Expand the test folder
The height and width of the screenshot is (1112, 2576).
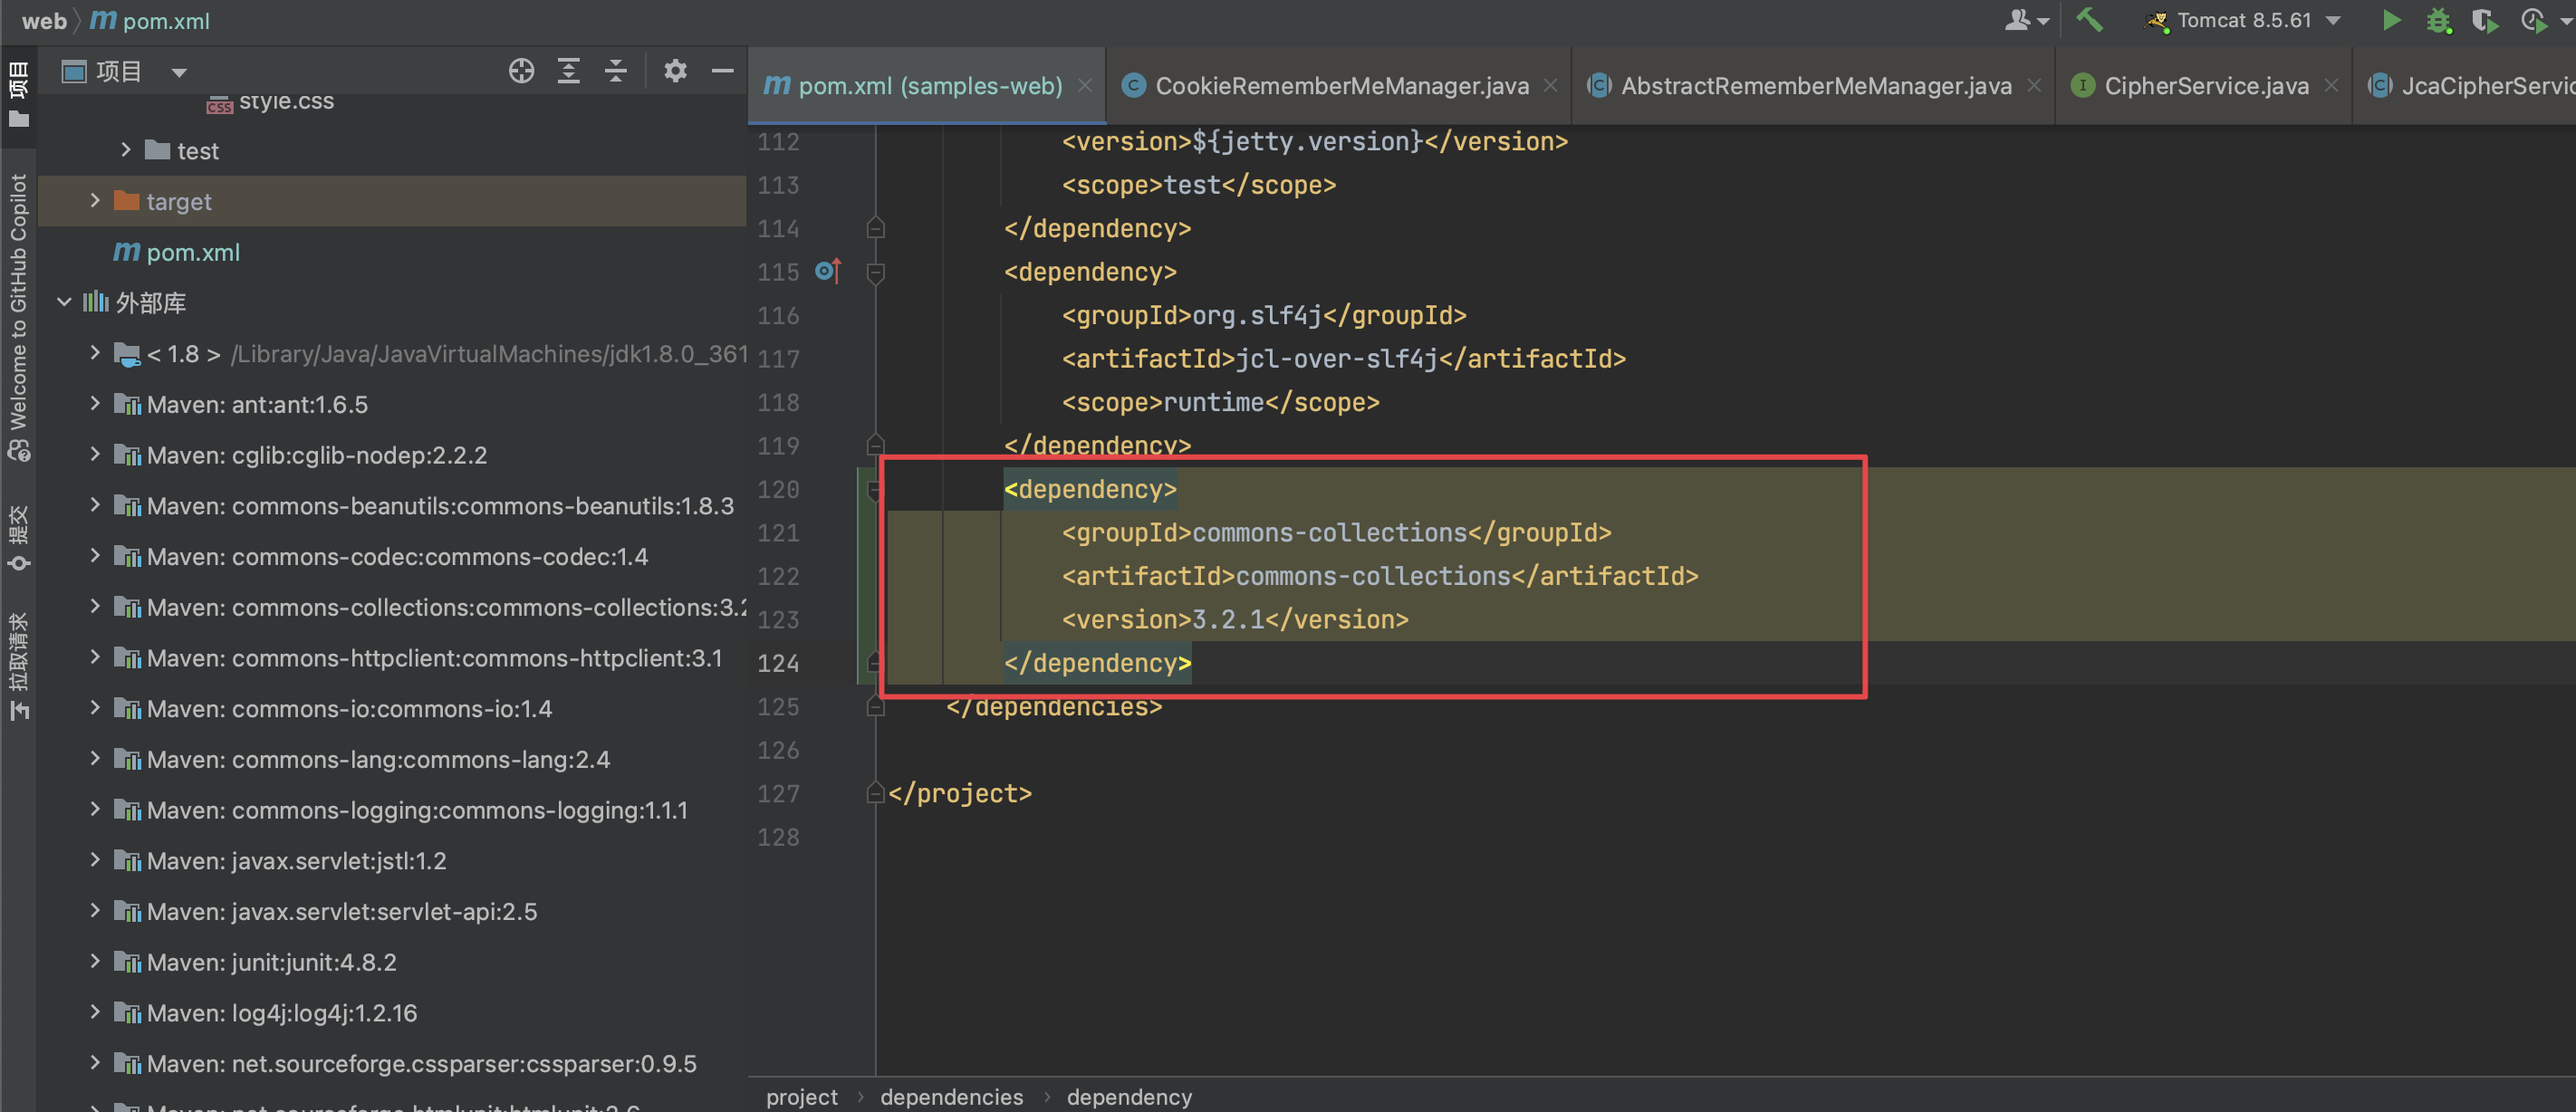click(126, 150)
